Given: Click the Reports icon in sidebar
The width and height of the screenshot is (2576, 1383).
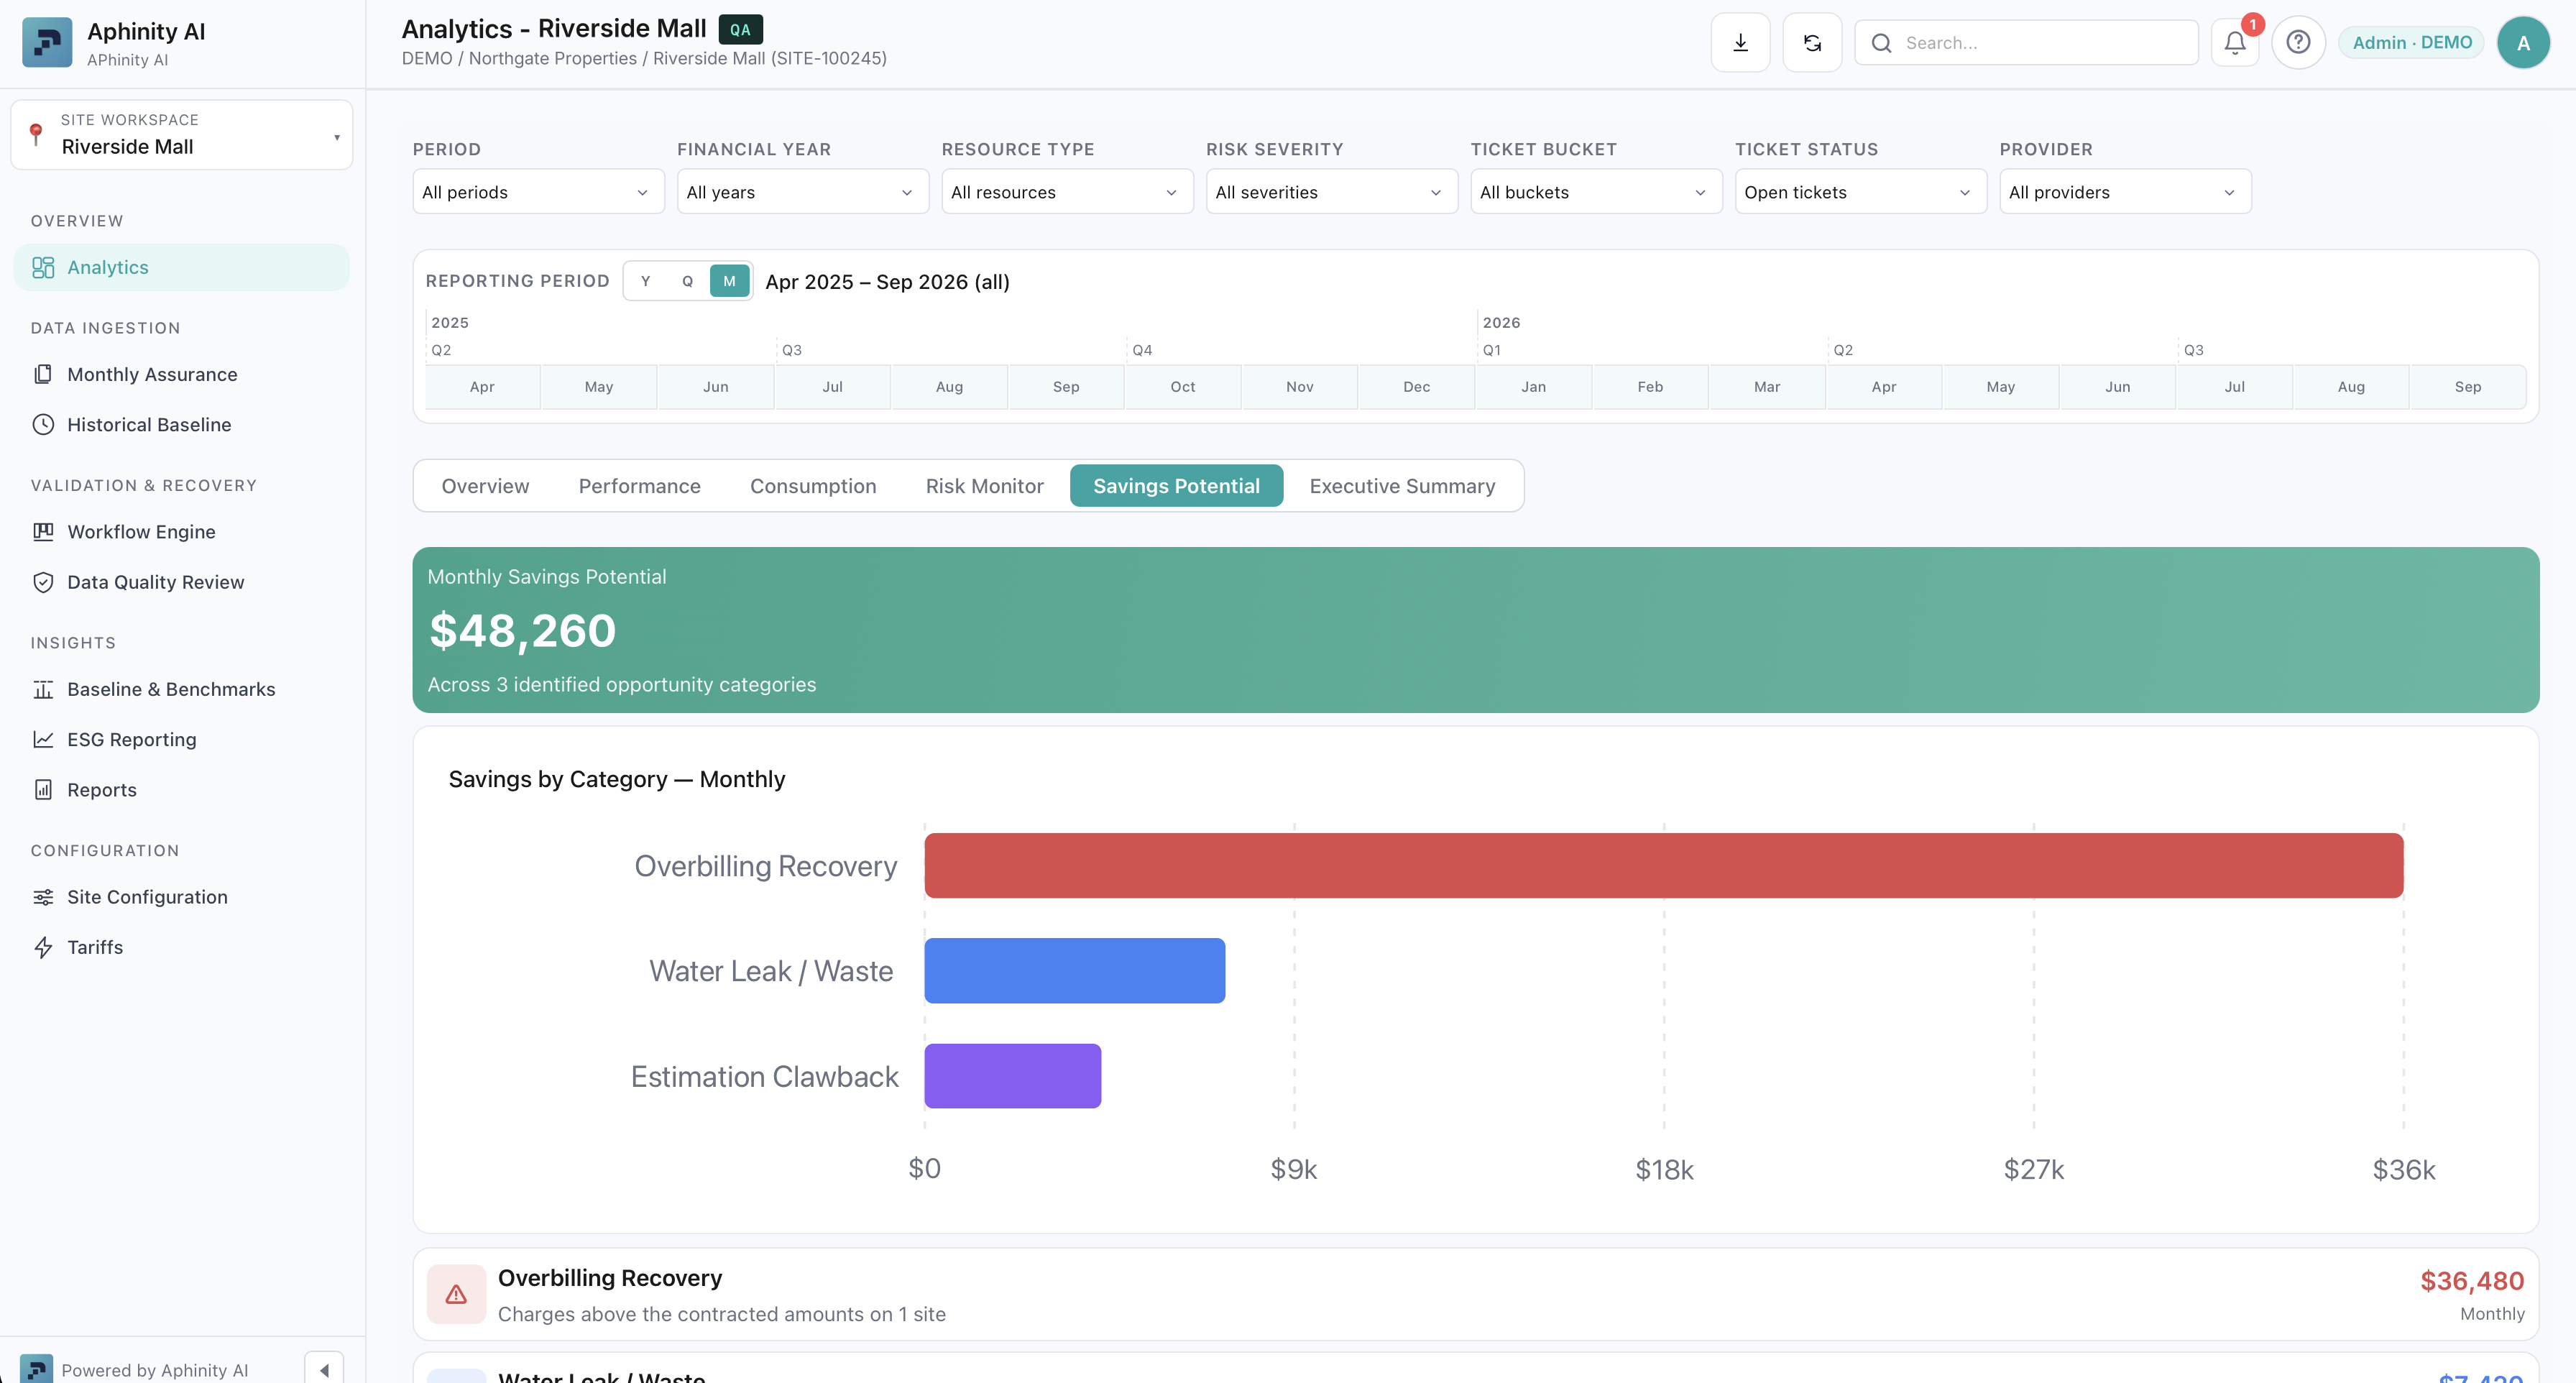Looking at the screenshot, I should pyautogui.click(x=43, y=789).
